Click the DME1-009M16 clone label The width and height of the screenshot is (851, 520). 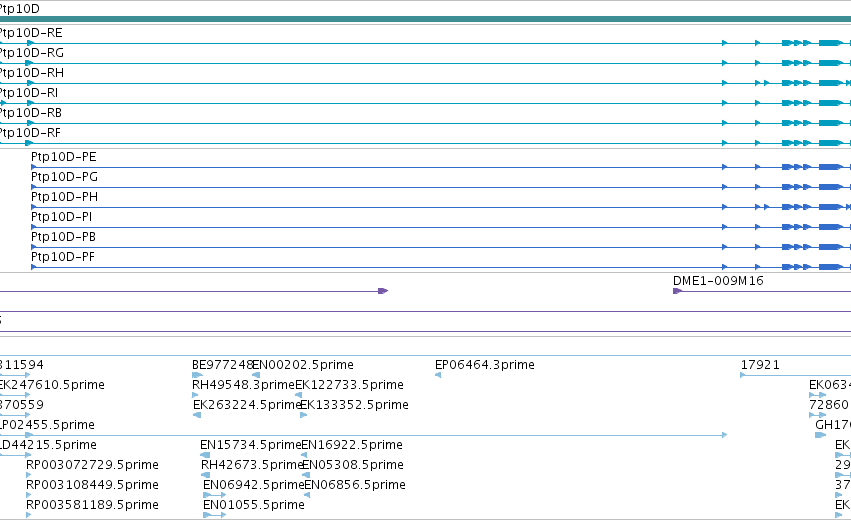(x=718, y=281)
